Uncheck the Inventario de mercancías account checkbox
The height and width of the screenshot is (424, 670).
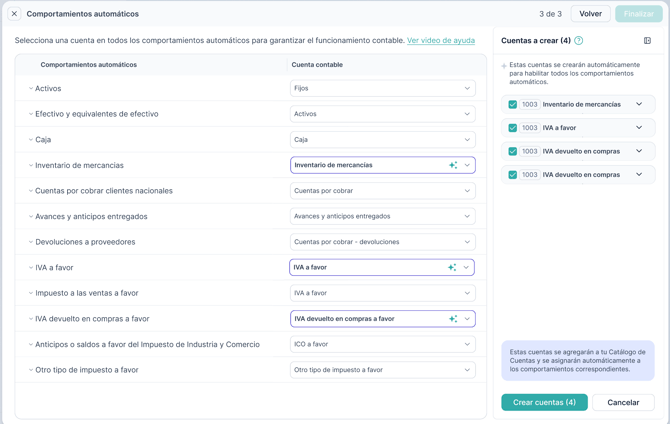coord(513,104)
